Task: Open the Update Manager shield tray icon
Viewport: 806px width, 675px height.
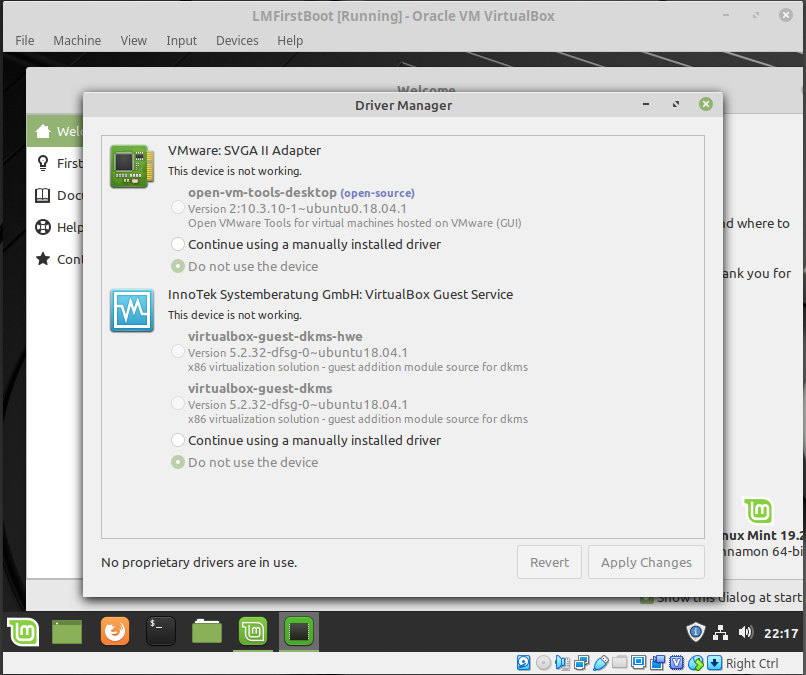Action: (695, 632)
